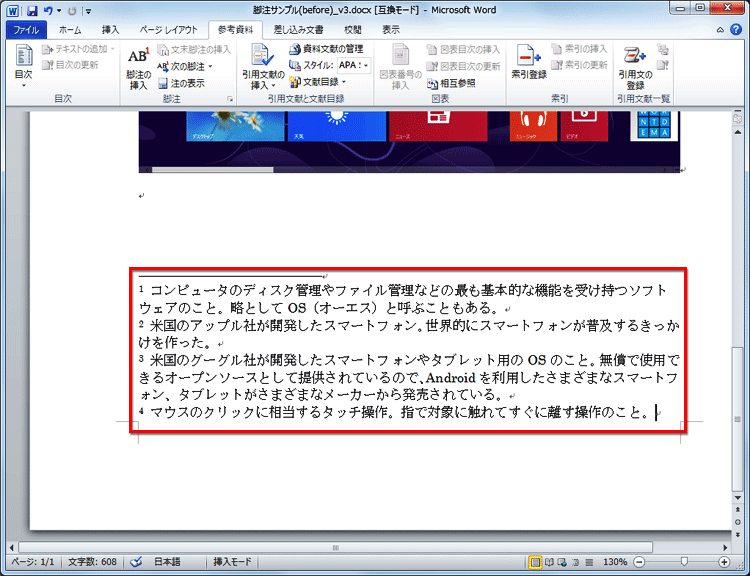Expand the 次の脚注 dropdown arrow
750x576 pixels.
(210, 67)
